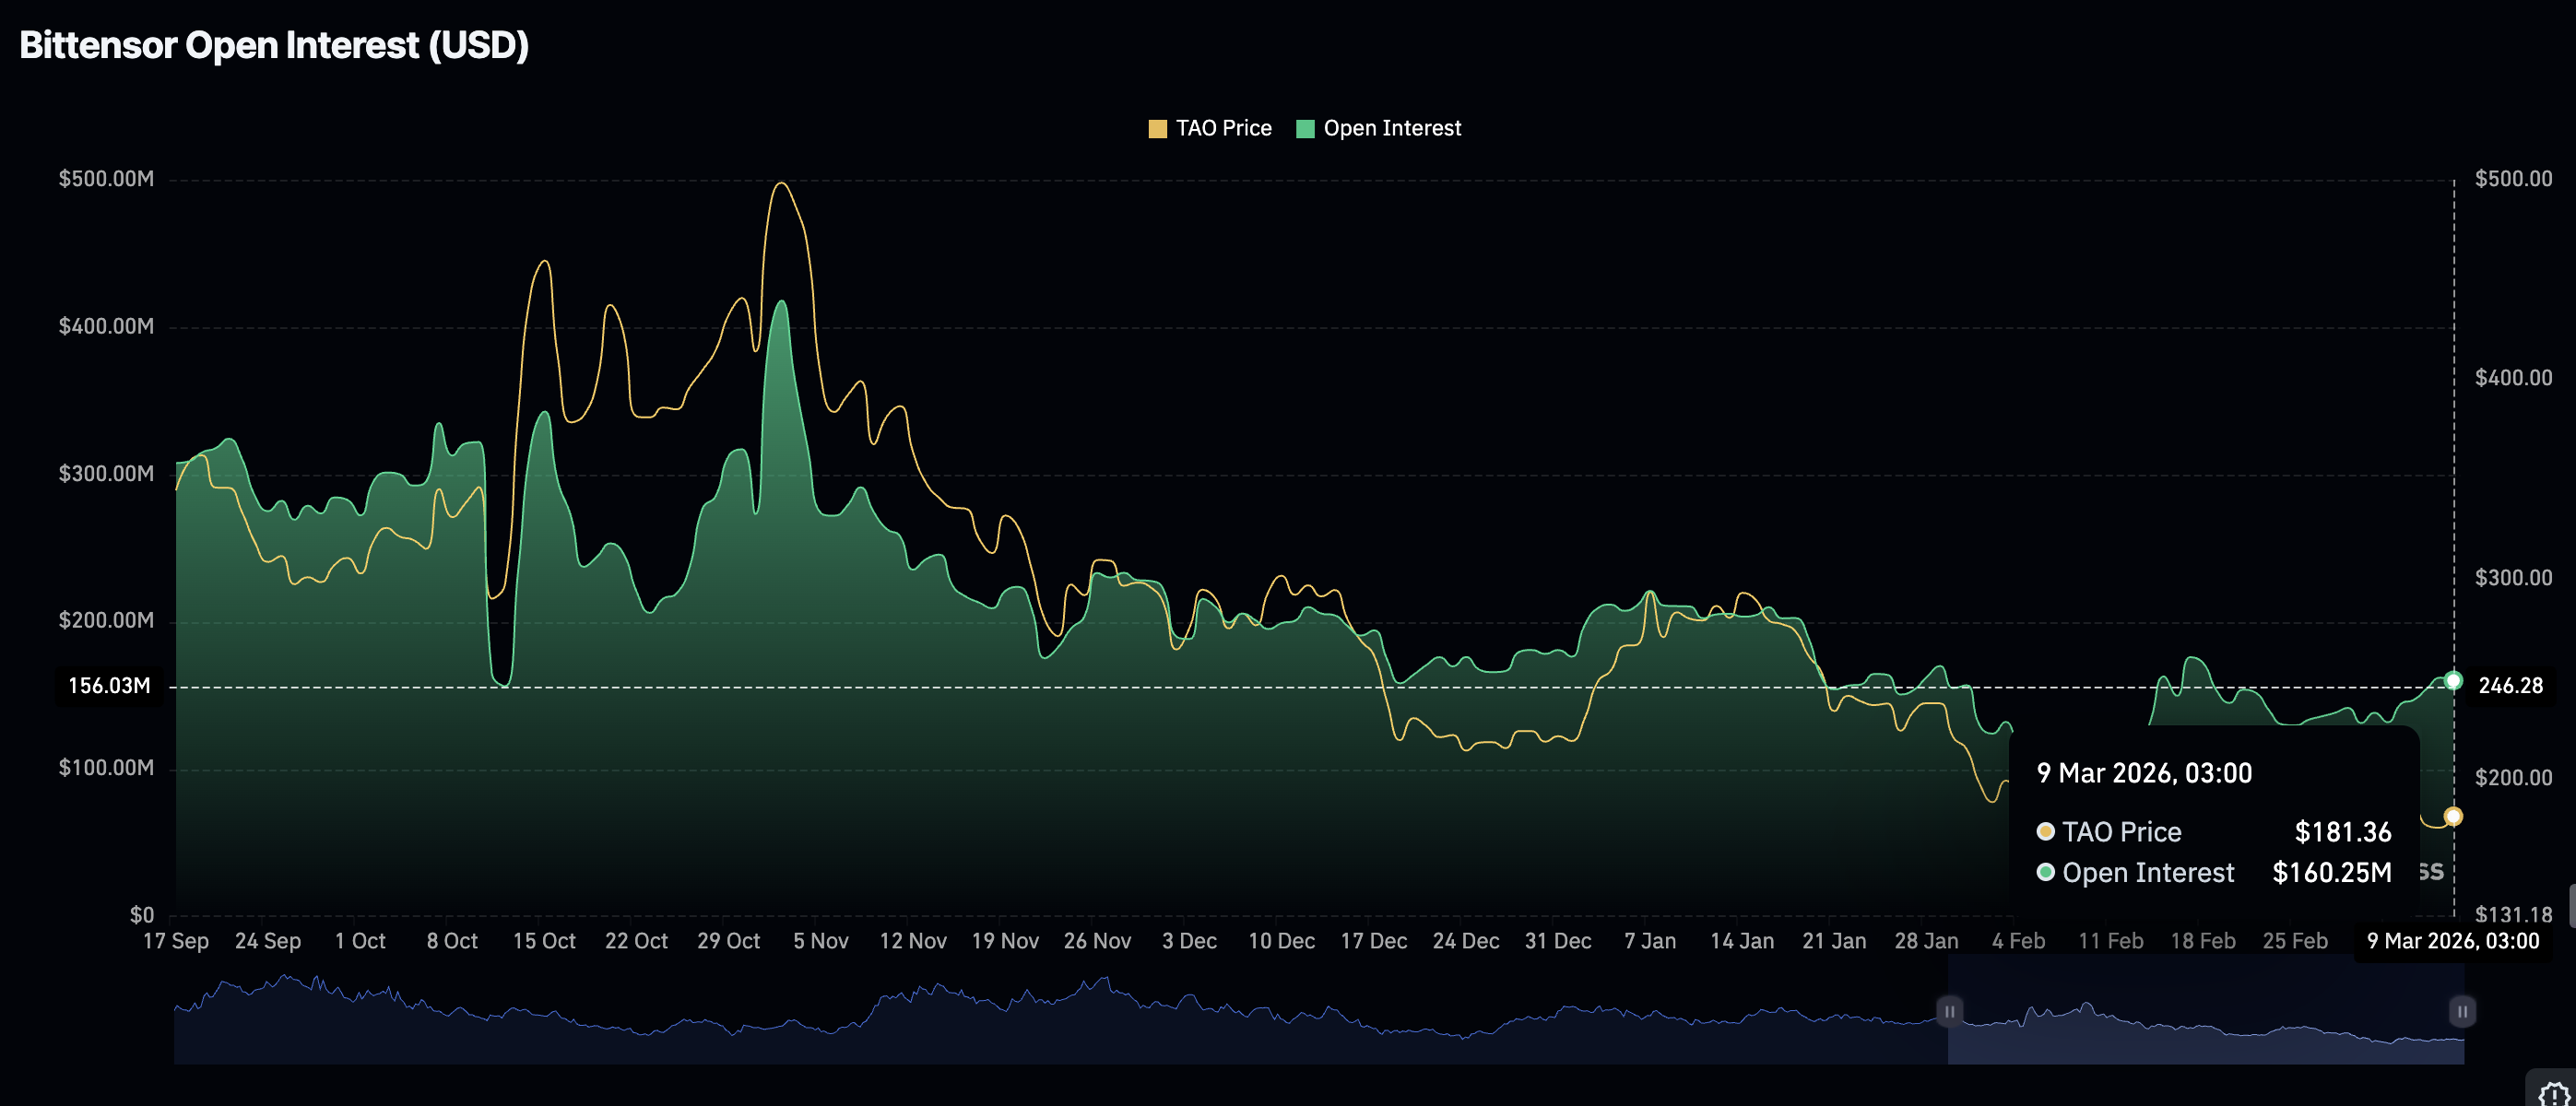Click the 246.28 right axis crosshair label
This screenshot has height=1106, width=2576.
pos(2510,686)
